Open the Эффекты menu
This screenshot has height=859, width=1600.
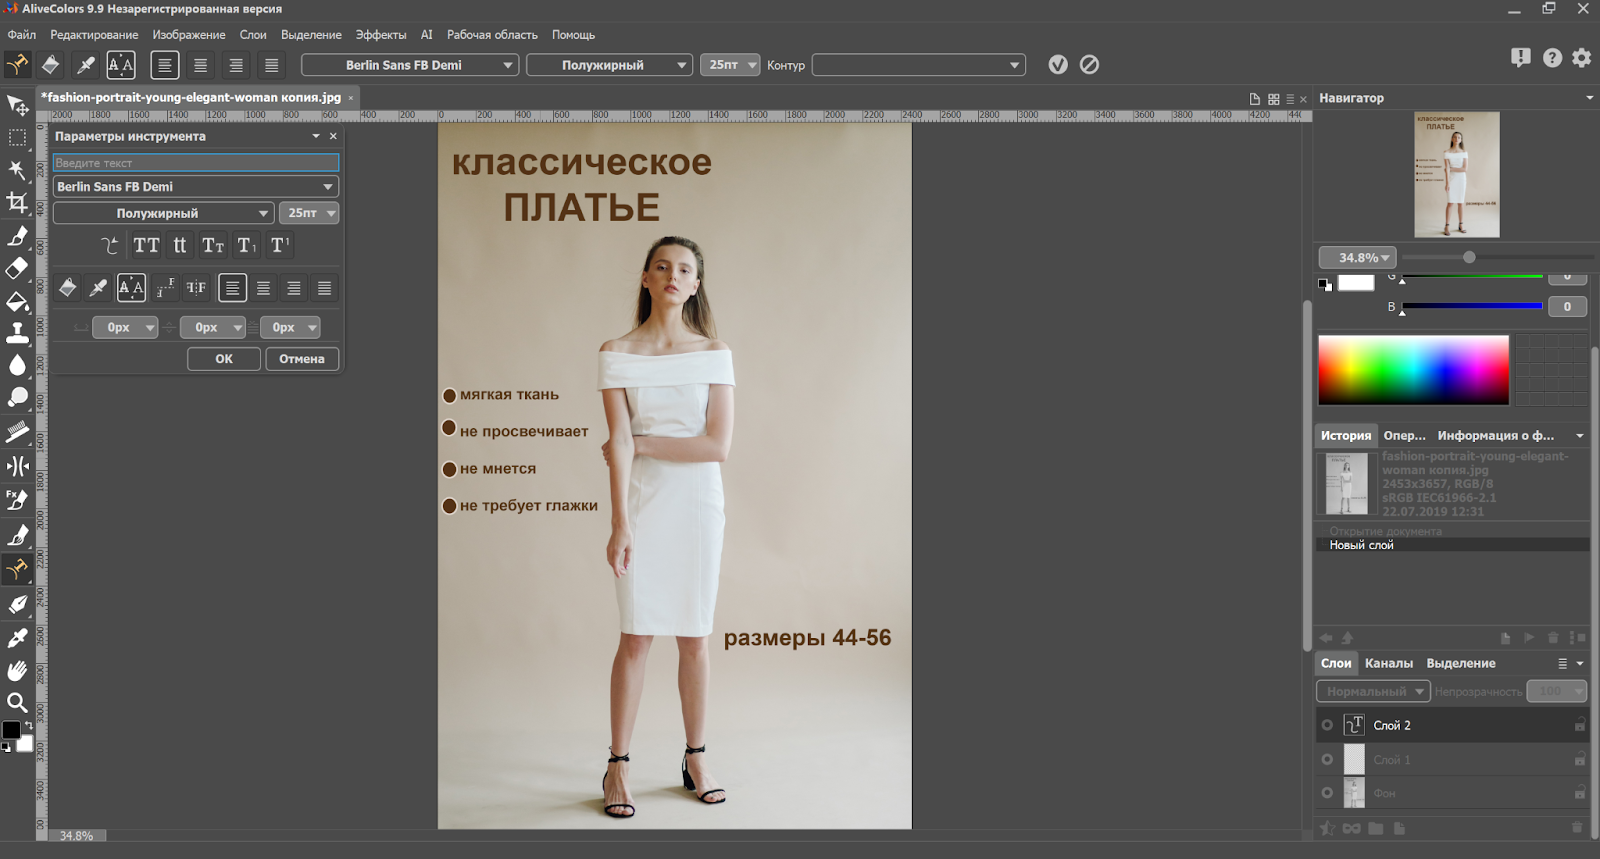[380, 35]
